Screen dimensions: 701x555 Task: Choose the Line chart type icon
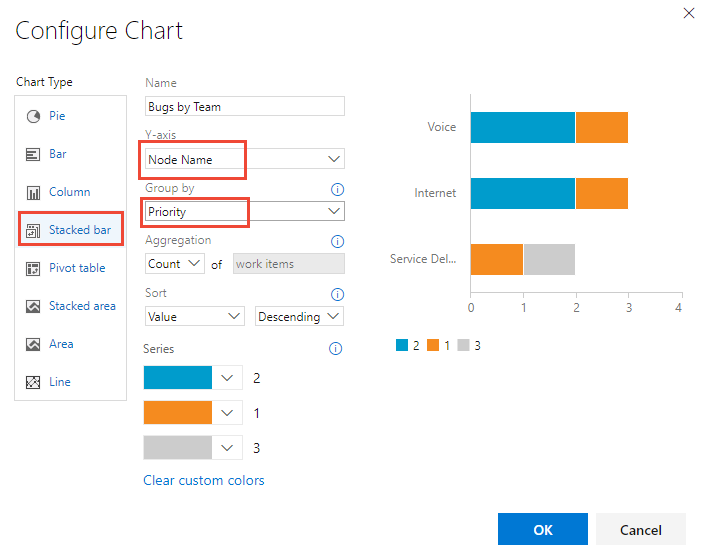(x=32, y=382)
